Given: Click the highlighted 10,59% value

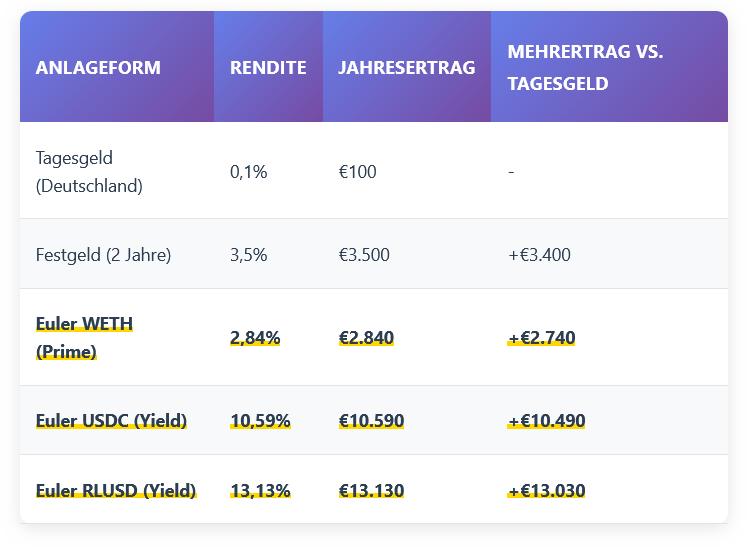Looking at the screenshot, I should click(x=260, y=421).
